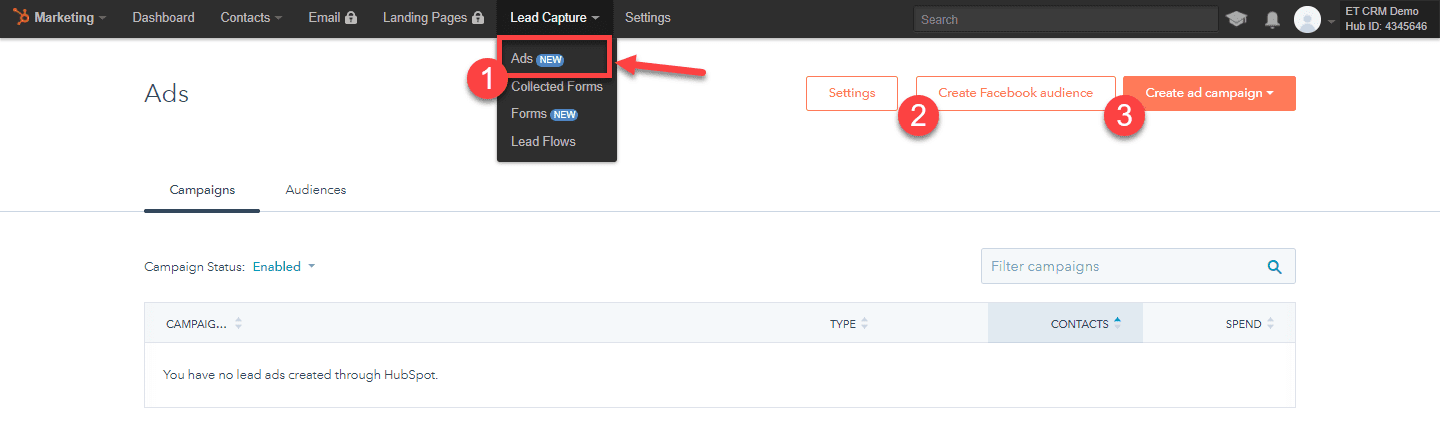Viewport: 1440px width, 441px height.
Task: Choose Collected Forms in the dropdown menu
Action: tap(556, 87)
